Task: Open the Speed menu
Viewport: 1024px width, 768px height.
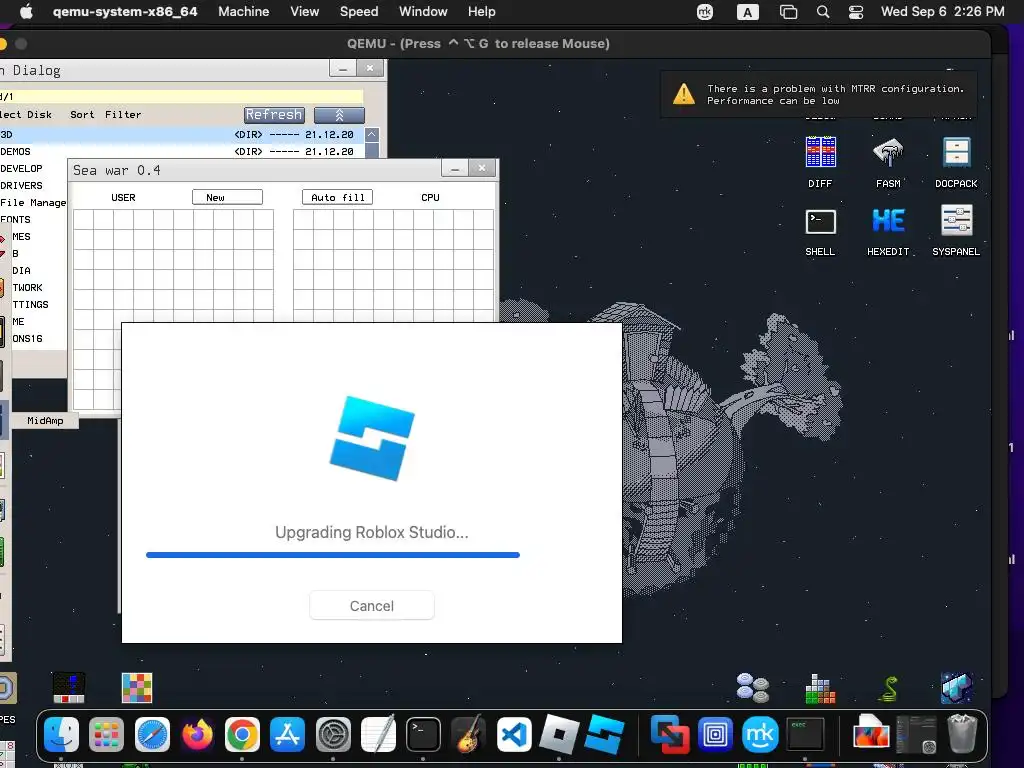Action: pos(359,12)
